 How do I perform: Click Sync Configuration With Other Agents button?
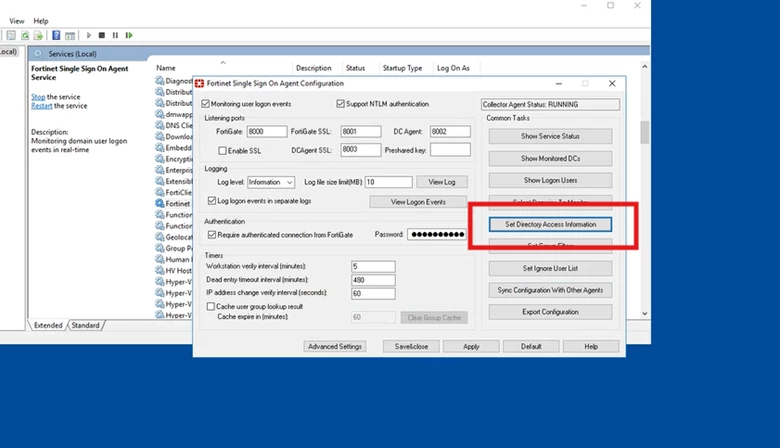[x=550, y=290]
